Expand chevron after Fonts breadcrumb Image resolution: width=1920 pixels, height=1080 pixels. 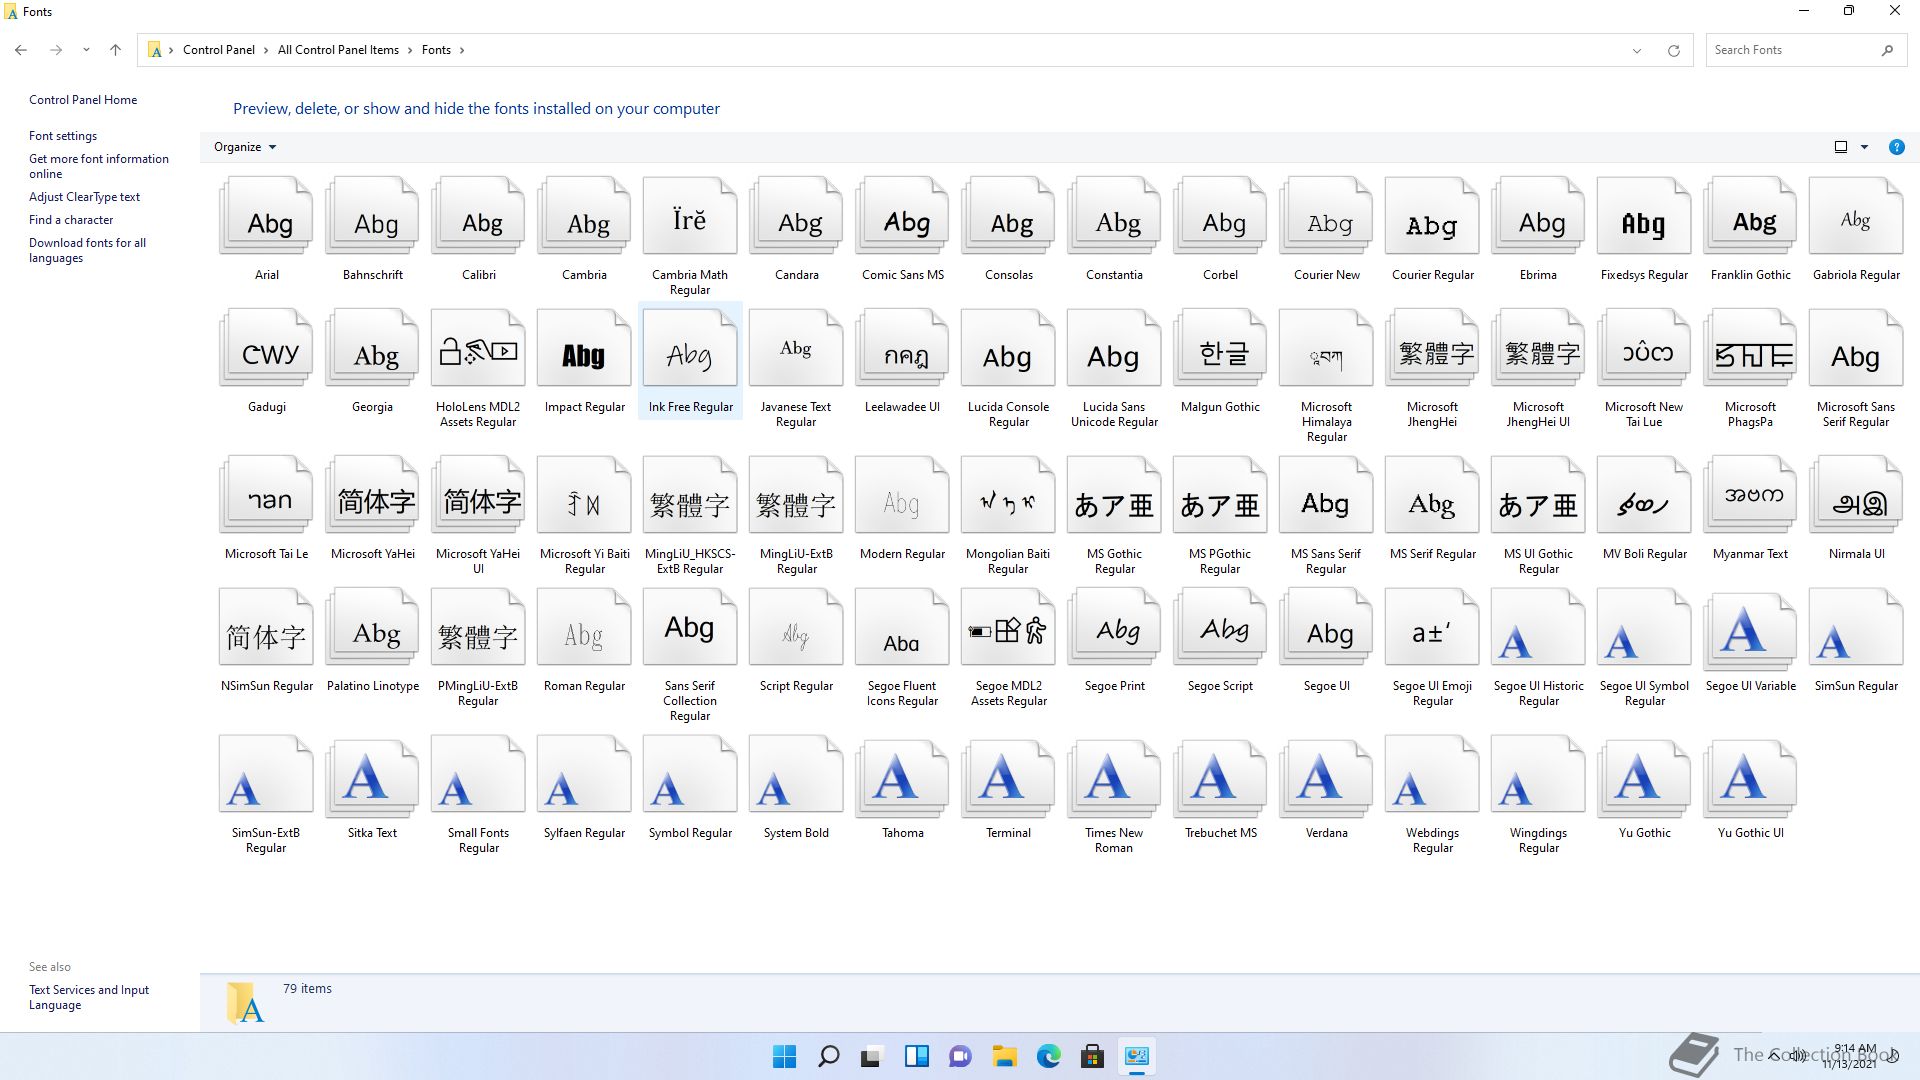[x=462, y=50]
